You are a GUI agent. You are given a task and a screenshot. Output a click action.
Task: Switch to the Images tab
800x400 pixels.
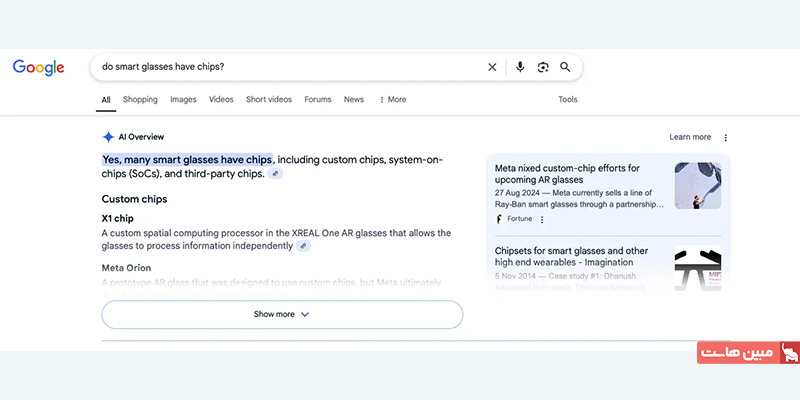[183, 99]
